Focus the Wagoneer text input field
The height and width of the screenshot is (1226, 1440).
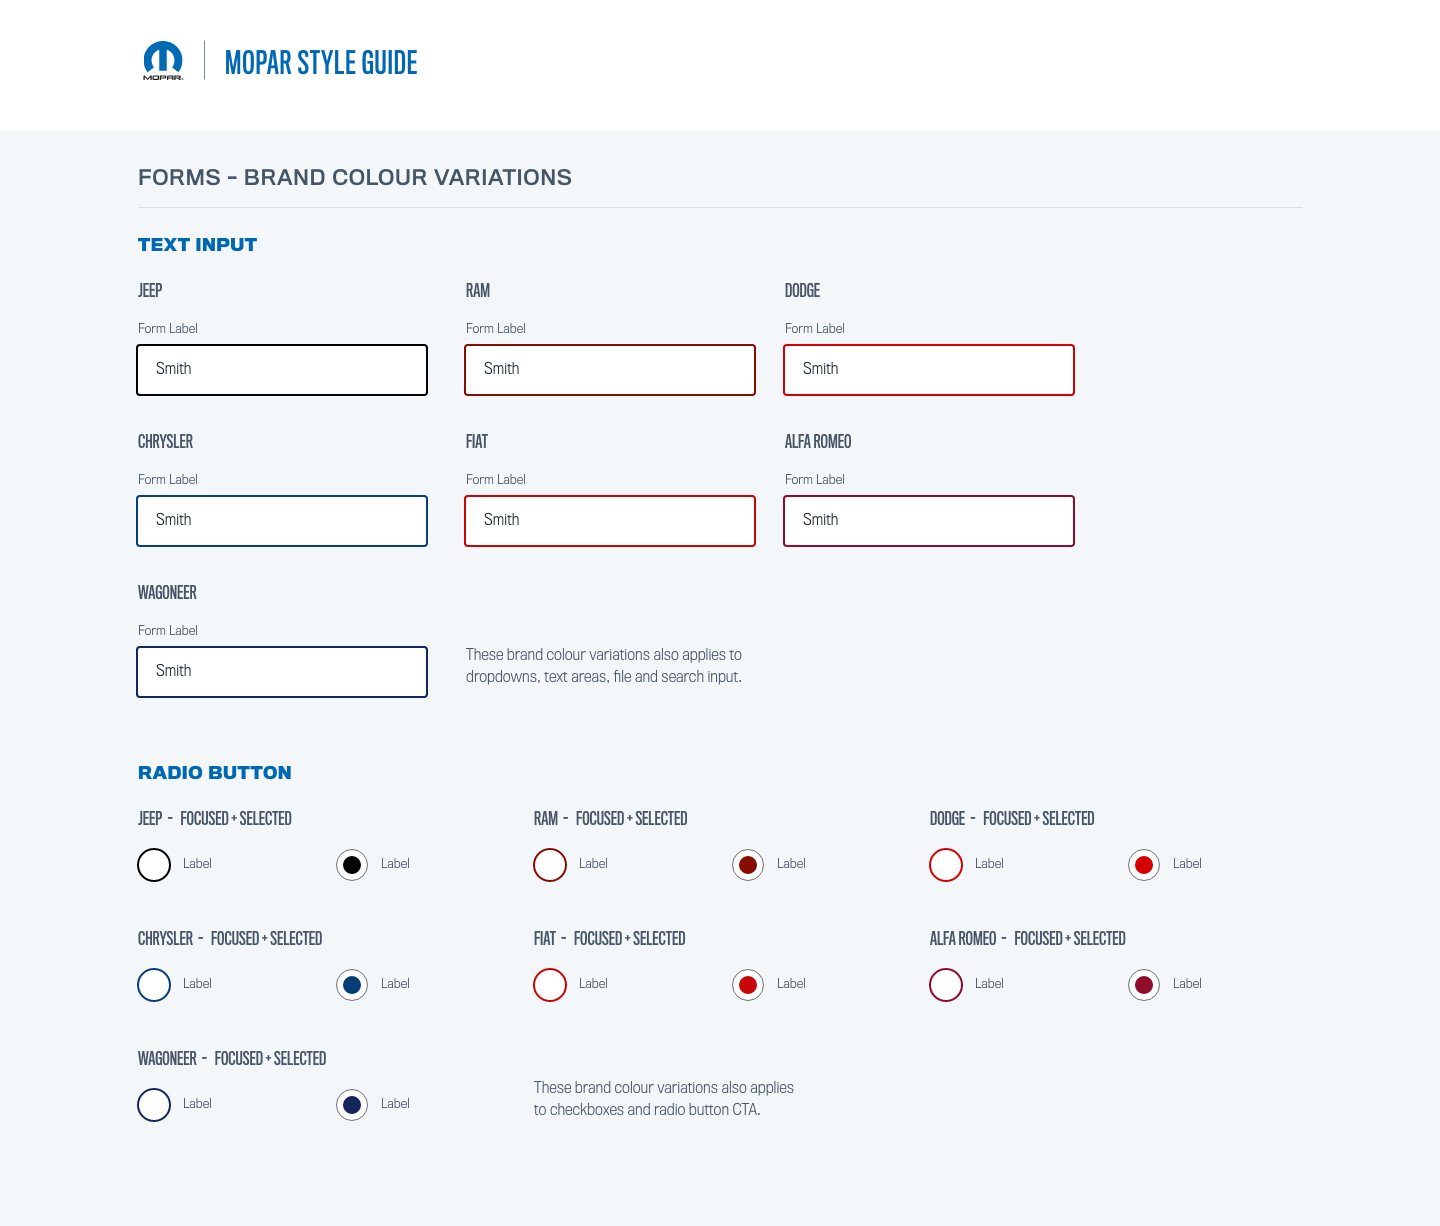click(282, 672)
